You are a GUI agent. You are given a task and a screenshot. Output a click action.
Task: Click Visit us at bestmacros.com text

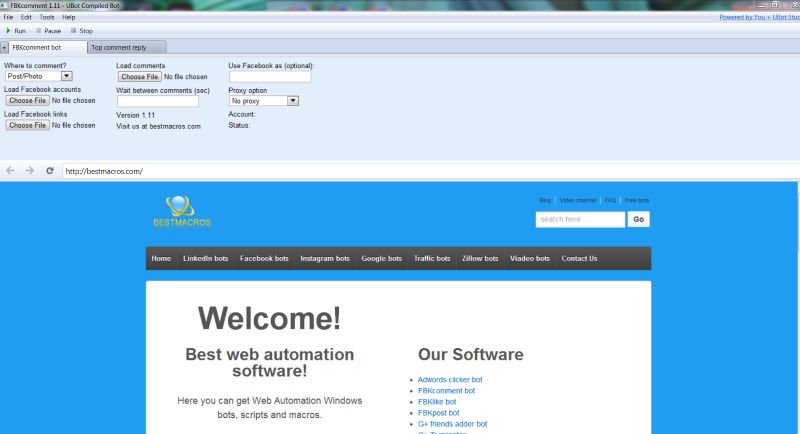[x=158, y=126]
